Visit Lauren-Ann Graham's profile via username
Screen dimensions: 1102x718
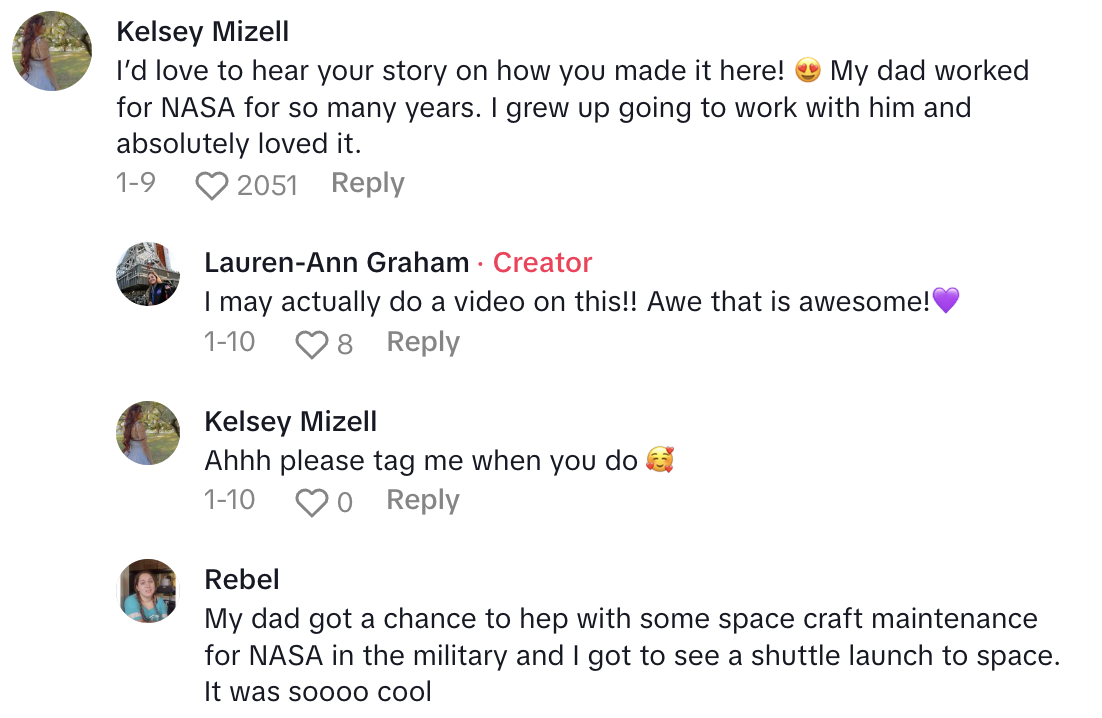[336, 263]
